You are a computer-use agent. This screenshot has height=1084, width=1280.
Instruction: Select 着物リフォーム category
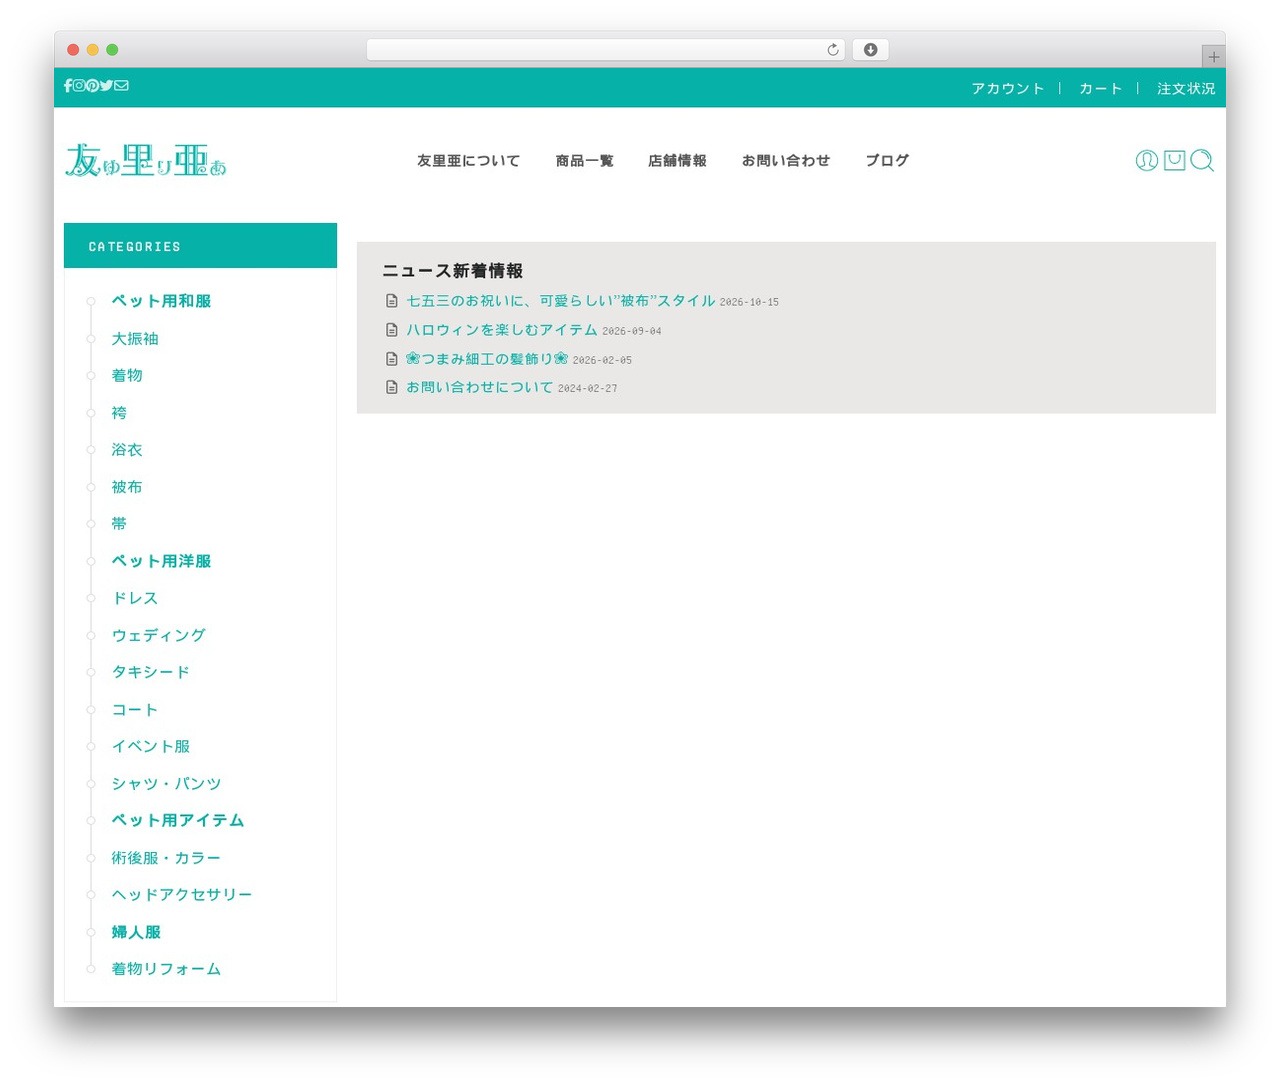166,969
